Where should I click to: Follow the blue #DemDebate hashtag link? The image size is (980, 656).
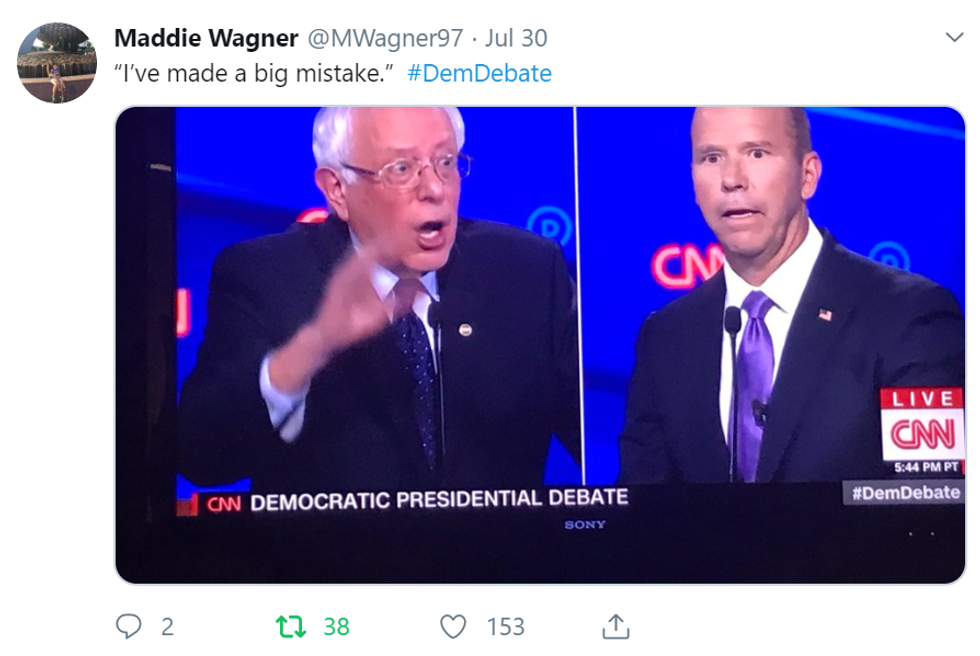point(479,74)
